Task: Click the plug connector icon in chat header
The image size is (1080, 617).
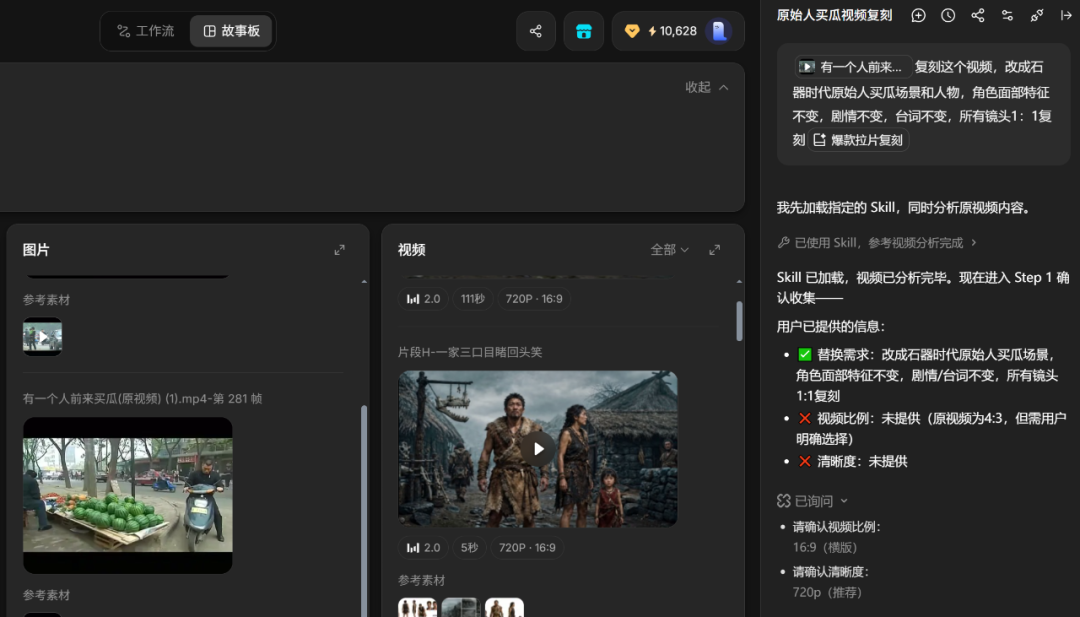Action: (x=1037, y=15)
